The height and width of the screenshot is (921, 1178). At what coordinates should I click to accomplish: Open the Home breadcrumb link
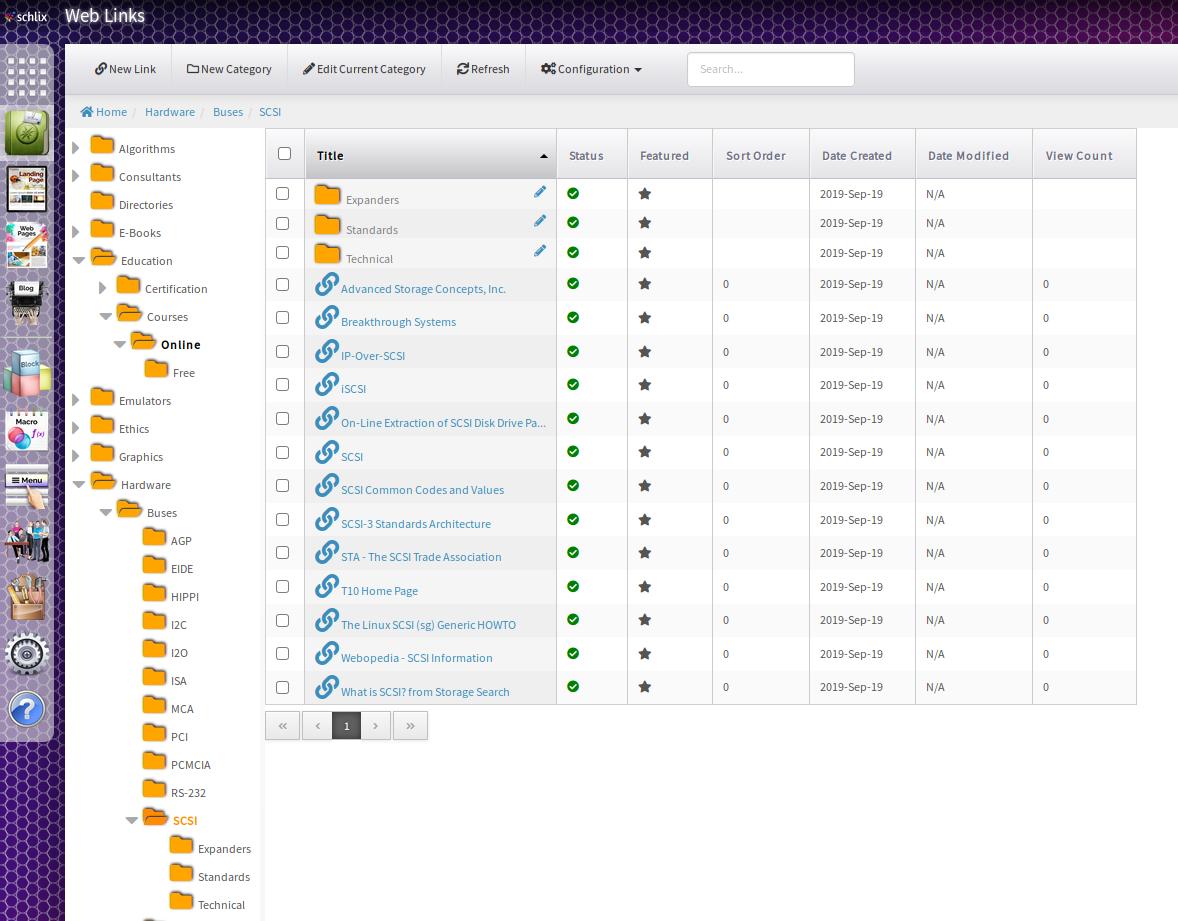[x=104, y=112]
